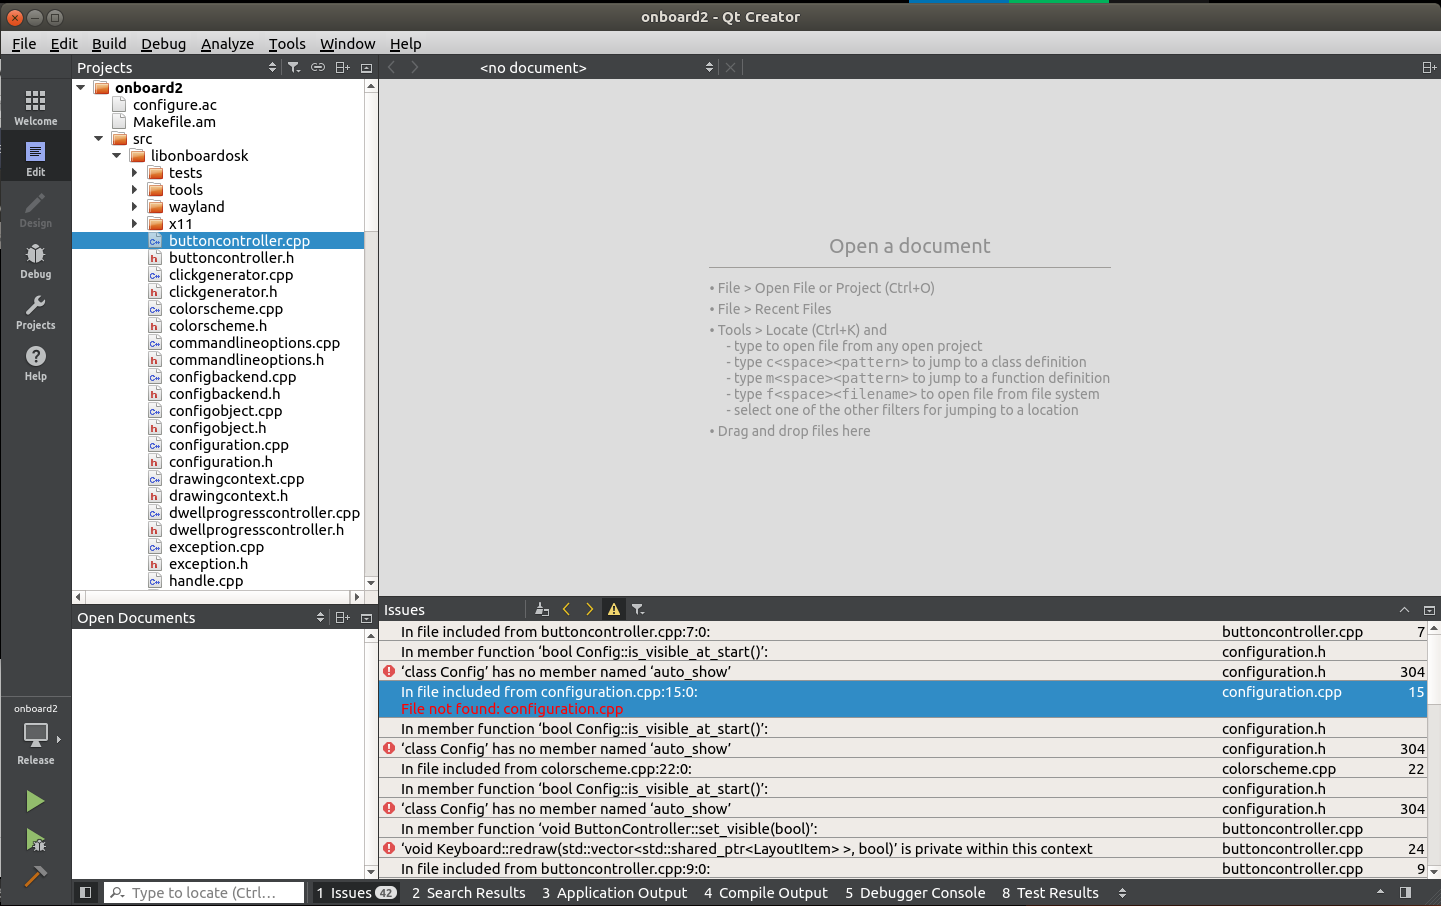
Task: Toggle the show warnings icon in Issues
Action: click(614, 609)
